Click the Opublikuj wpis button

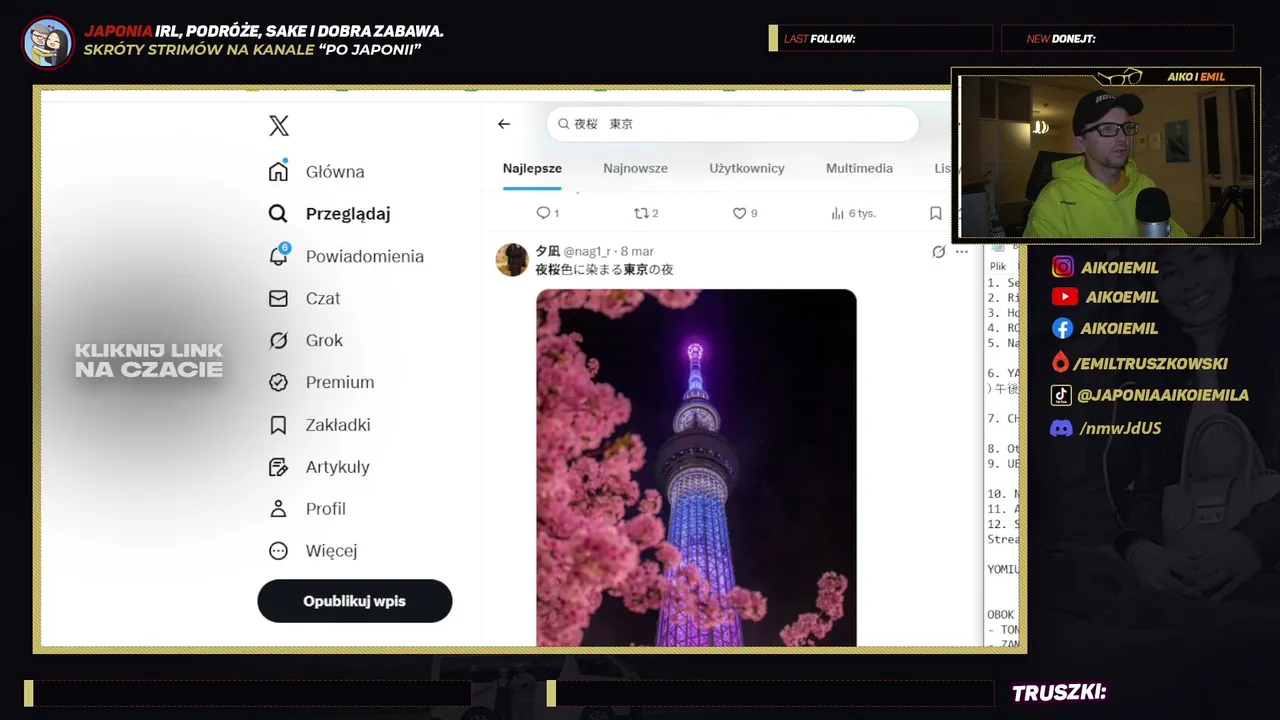[x=355, y=601]
